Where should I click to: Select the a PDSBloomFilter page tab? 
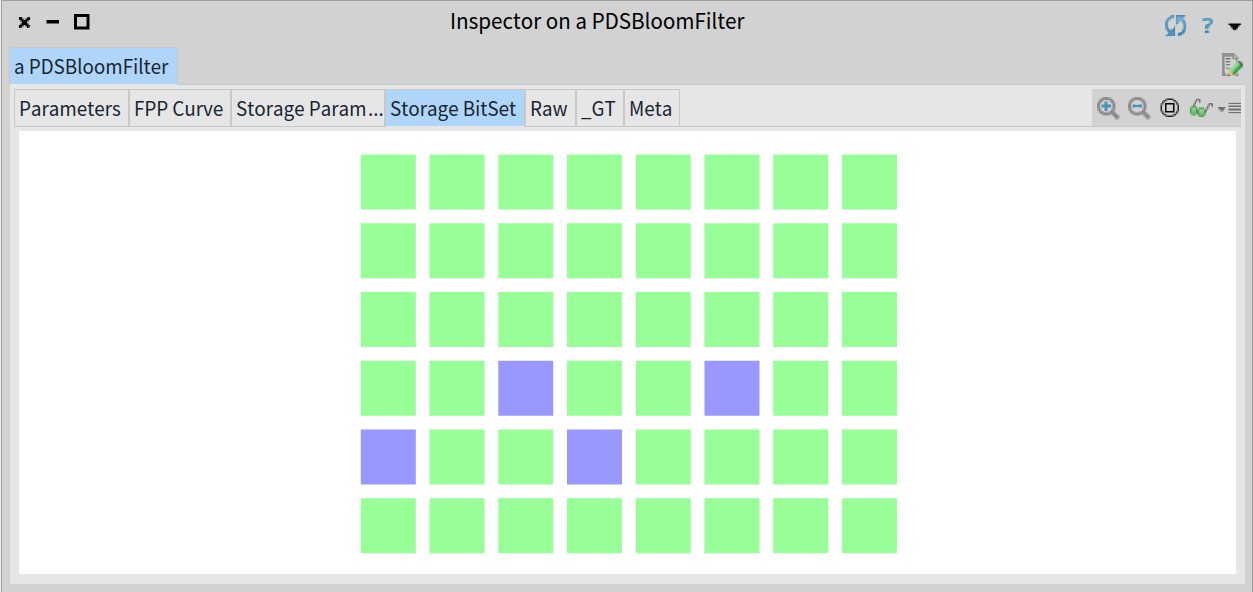[x=92, y=68]
